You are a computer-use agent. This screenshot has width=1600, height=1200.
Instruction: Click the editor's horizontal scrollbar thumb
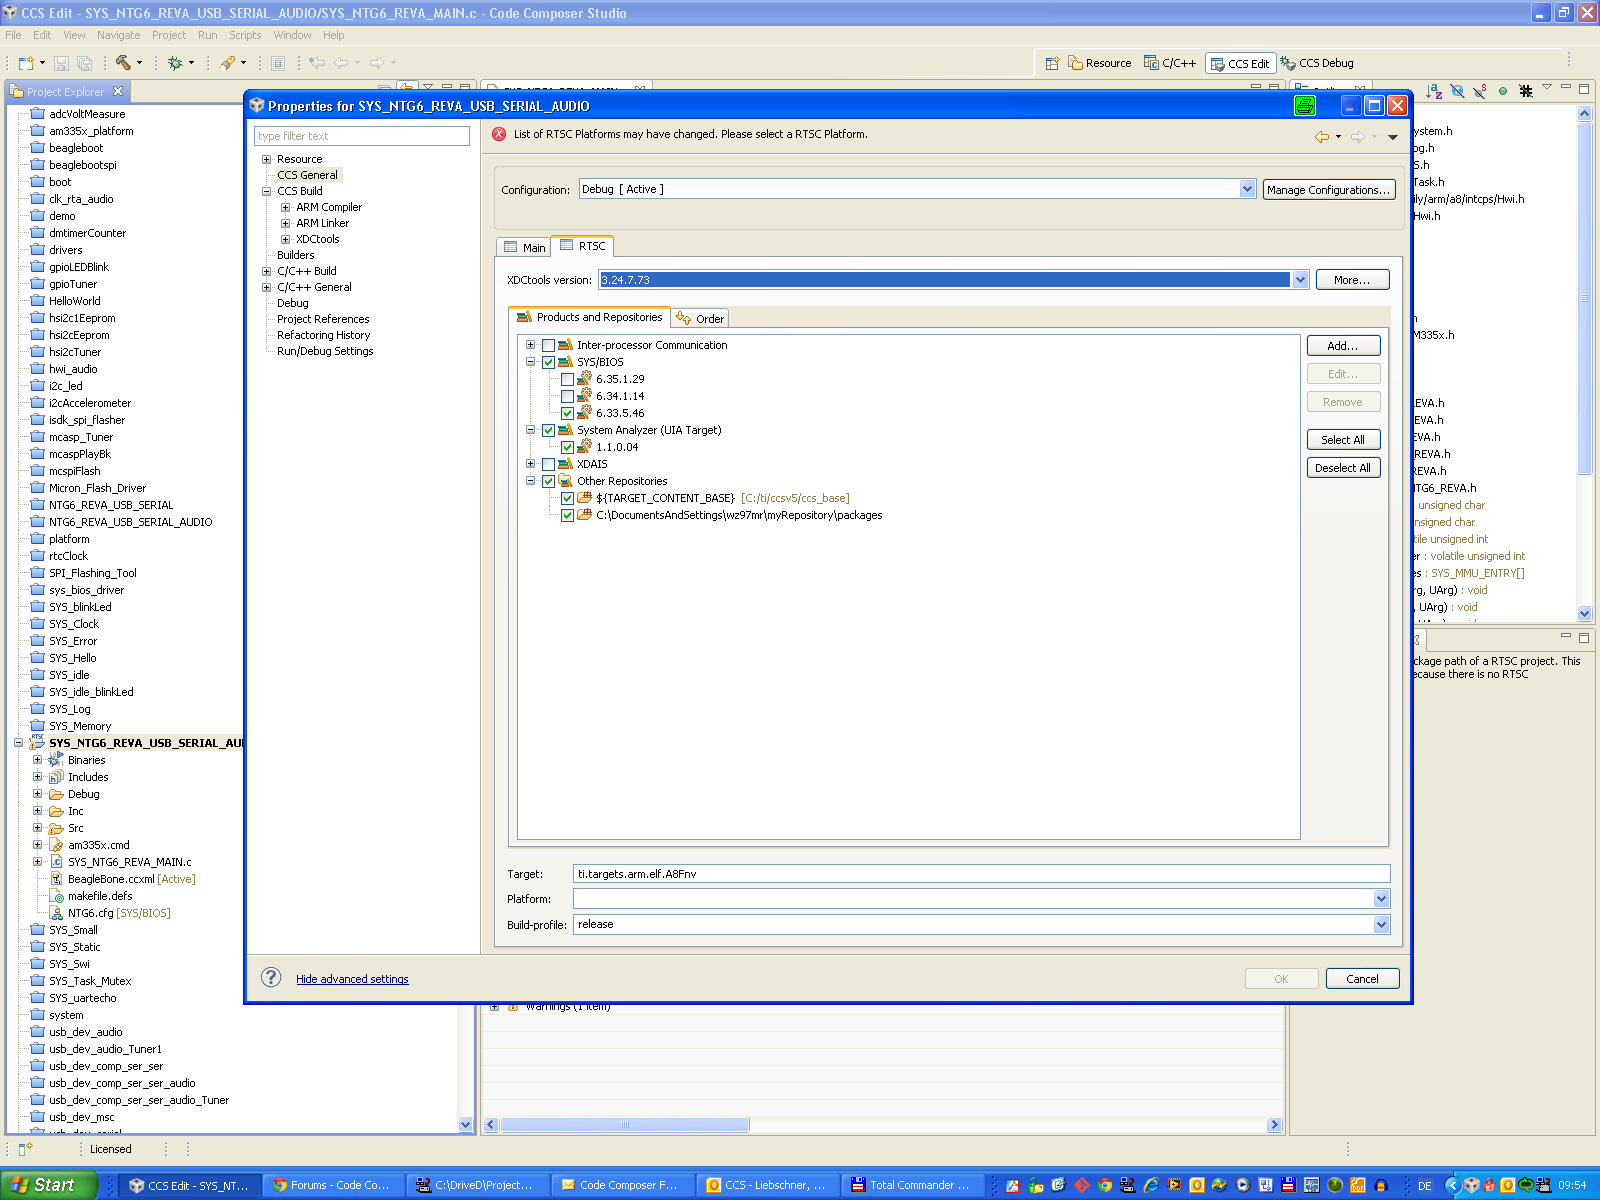[x=625, y=1125]
